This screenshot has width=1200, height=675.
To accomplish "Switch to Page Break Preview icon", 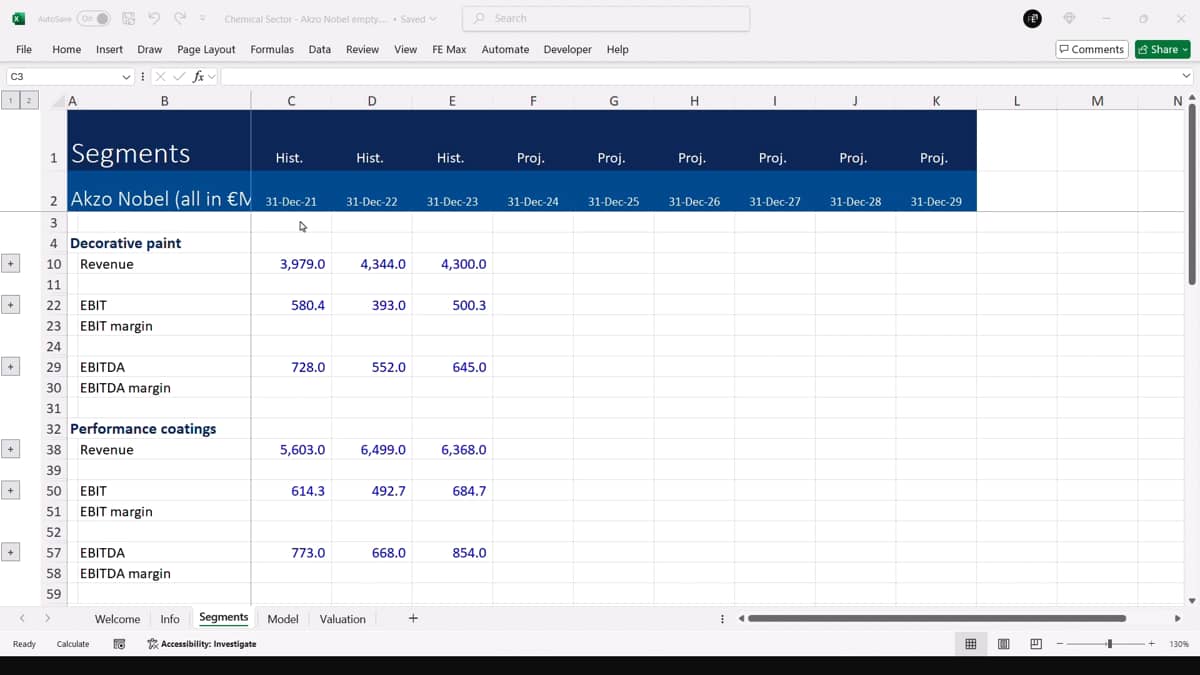I will pyautogui.click(x=1036, y=644).
